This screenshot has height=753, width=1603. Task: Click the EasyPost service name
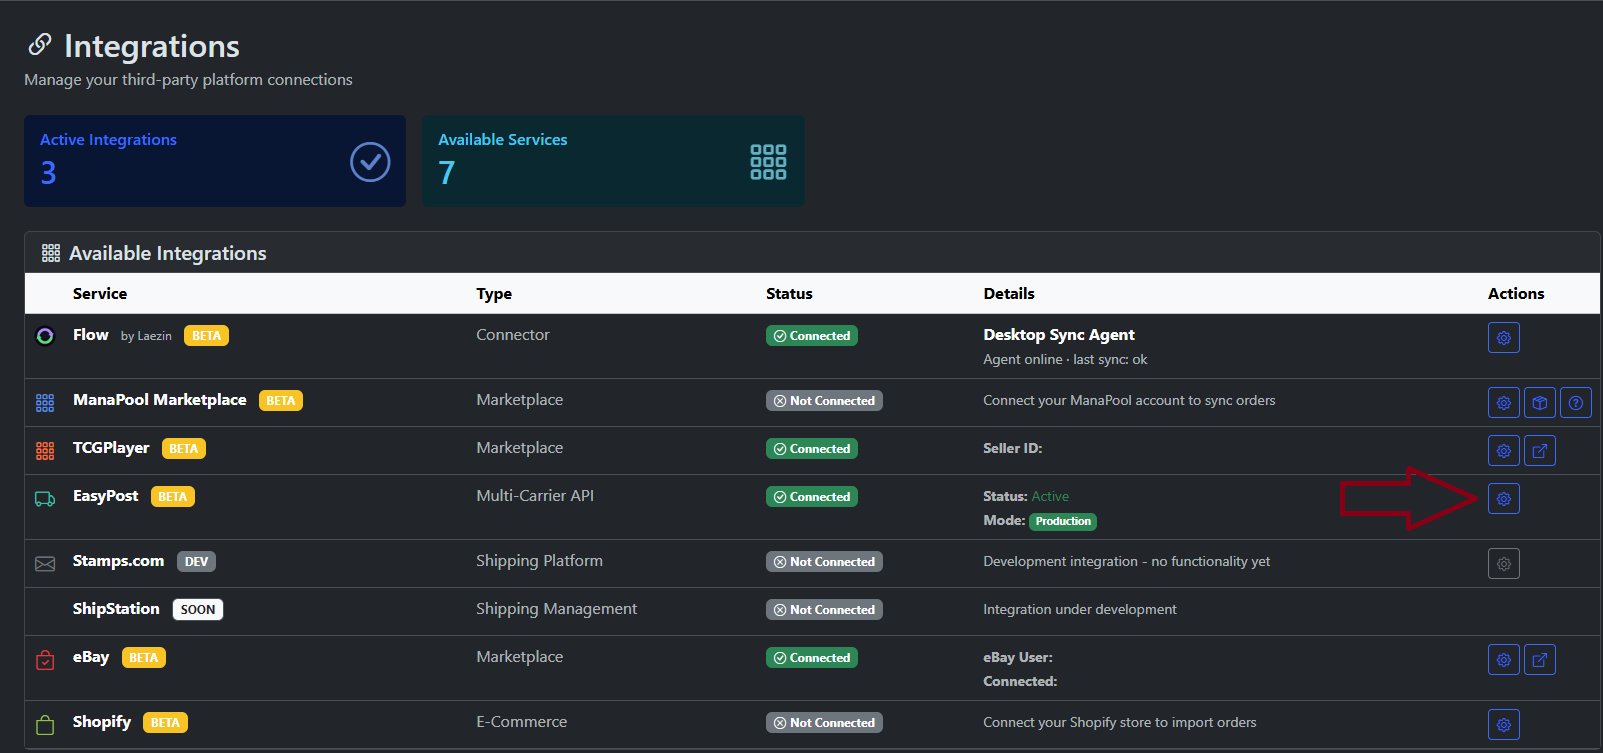click(x=106, y=496)
